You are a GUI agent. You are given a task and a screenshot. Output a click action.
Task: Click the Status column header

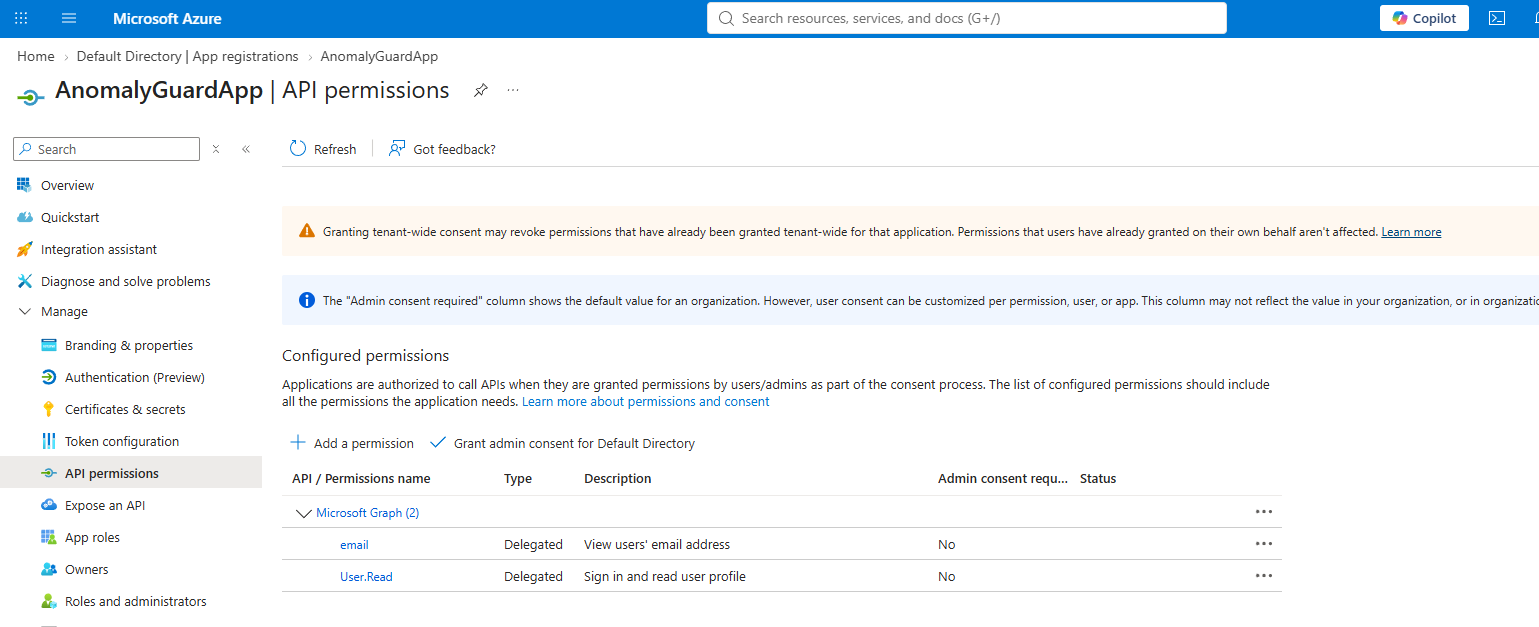(1098, 479)
